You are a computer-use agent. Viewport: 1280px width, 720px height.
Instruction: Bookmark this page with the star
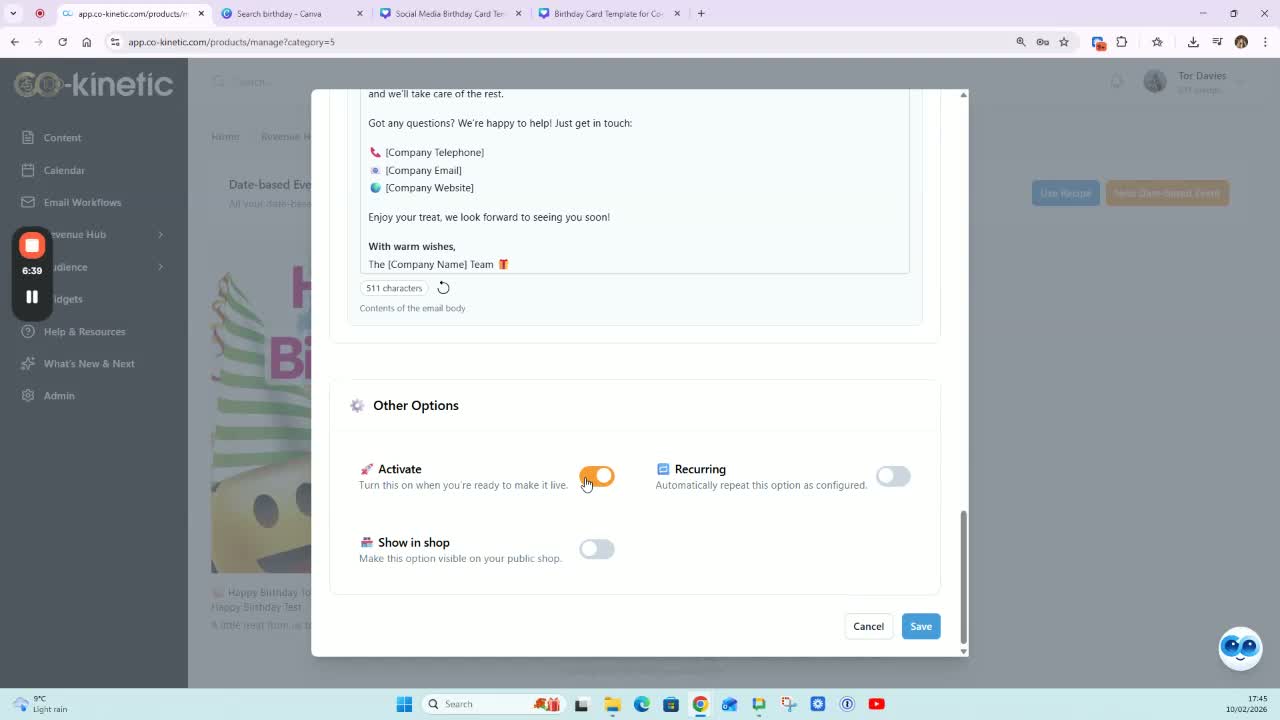[x=1064, y=42]
